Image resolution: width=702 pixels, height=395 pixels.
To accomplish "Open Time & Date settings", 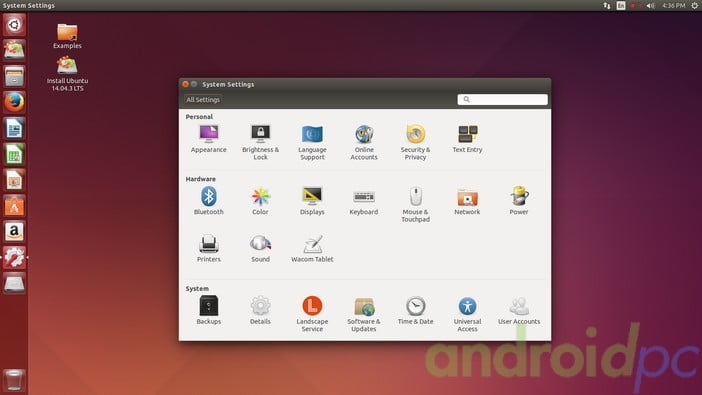I will pyautogui.click(x=415, y=311).
